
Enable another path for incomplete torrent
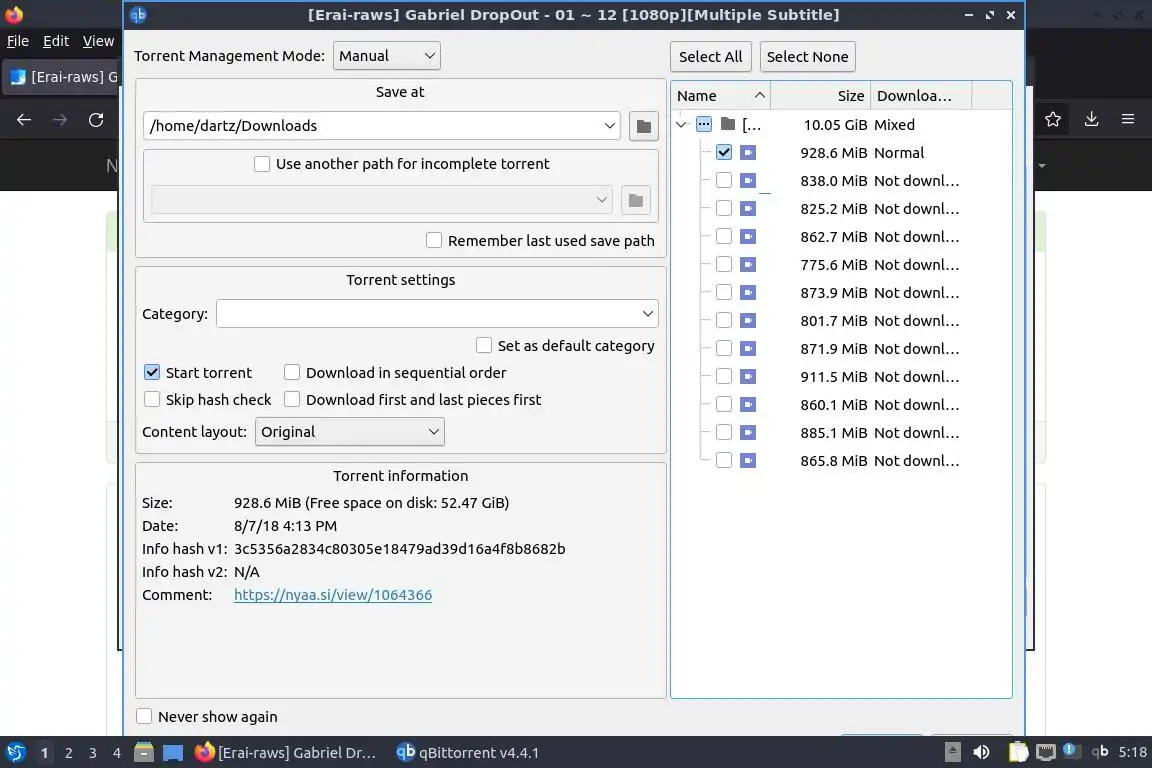262,164
